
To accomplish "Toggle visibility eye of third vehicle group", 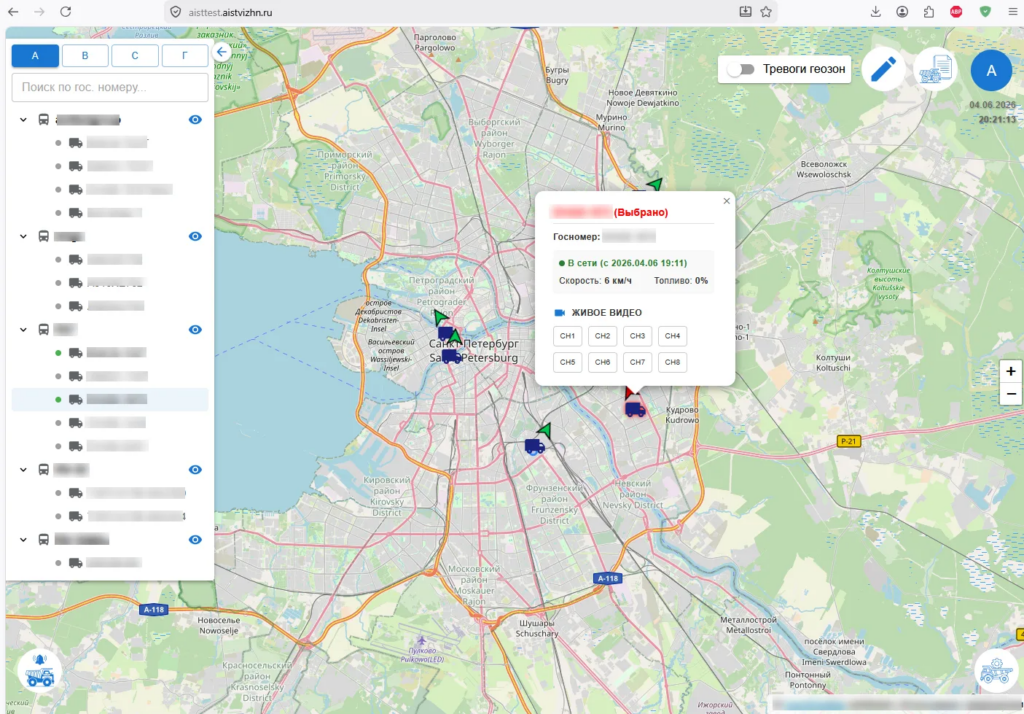I will pos(195,330).
